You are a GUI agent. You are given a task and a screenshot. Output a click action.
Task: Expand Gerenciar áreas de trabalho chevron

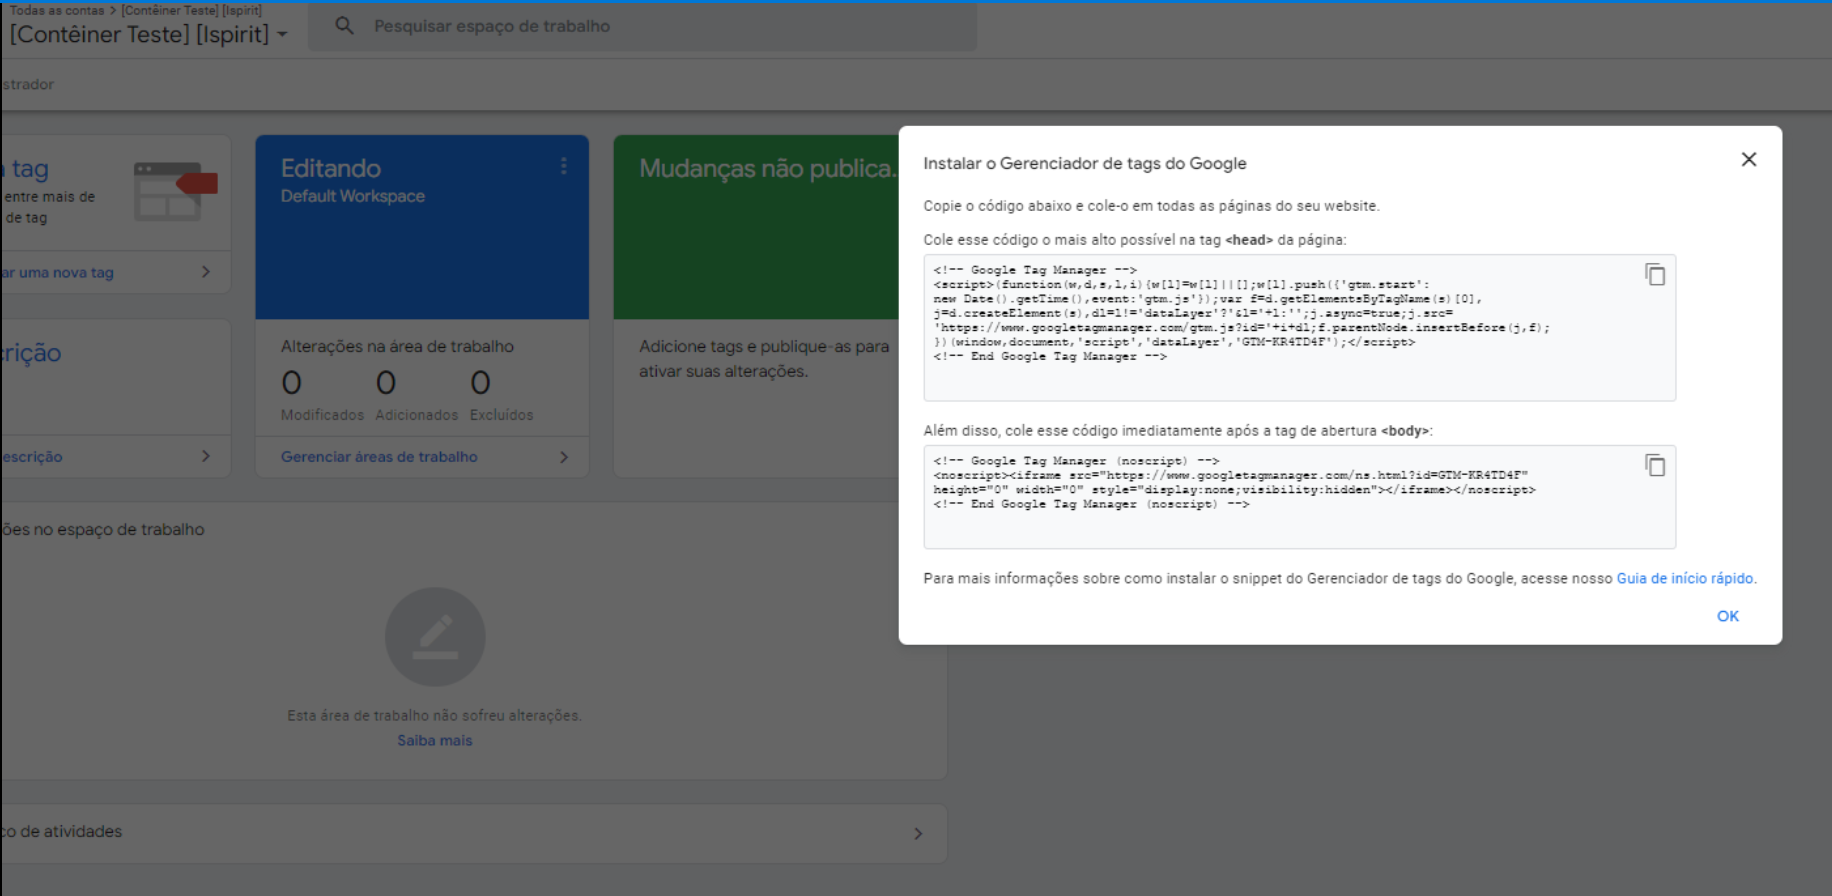pos(564,457)
